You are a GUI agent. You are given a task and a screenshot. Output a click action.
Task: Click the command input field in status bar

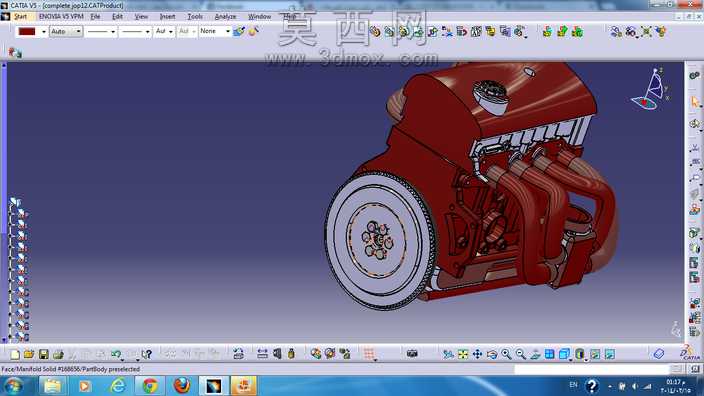click(x=592, y=369)
